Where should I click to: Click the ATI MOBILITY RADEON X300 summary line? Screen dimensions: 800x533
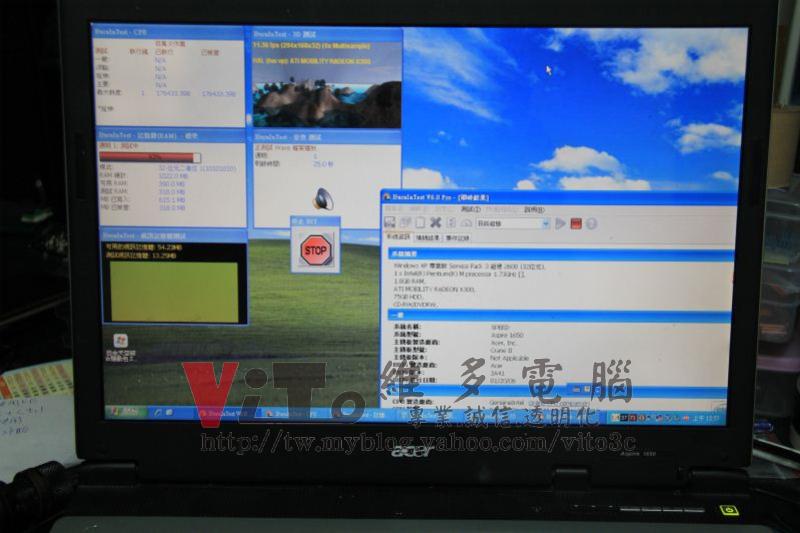[x=434, y=289]
